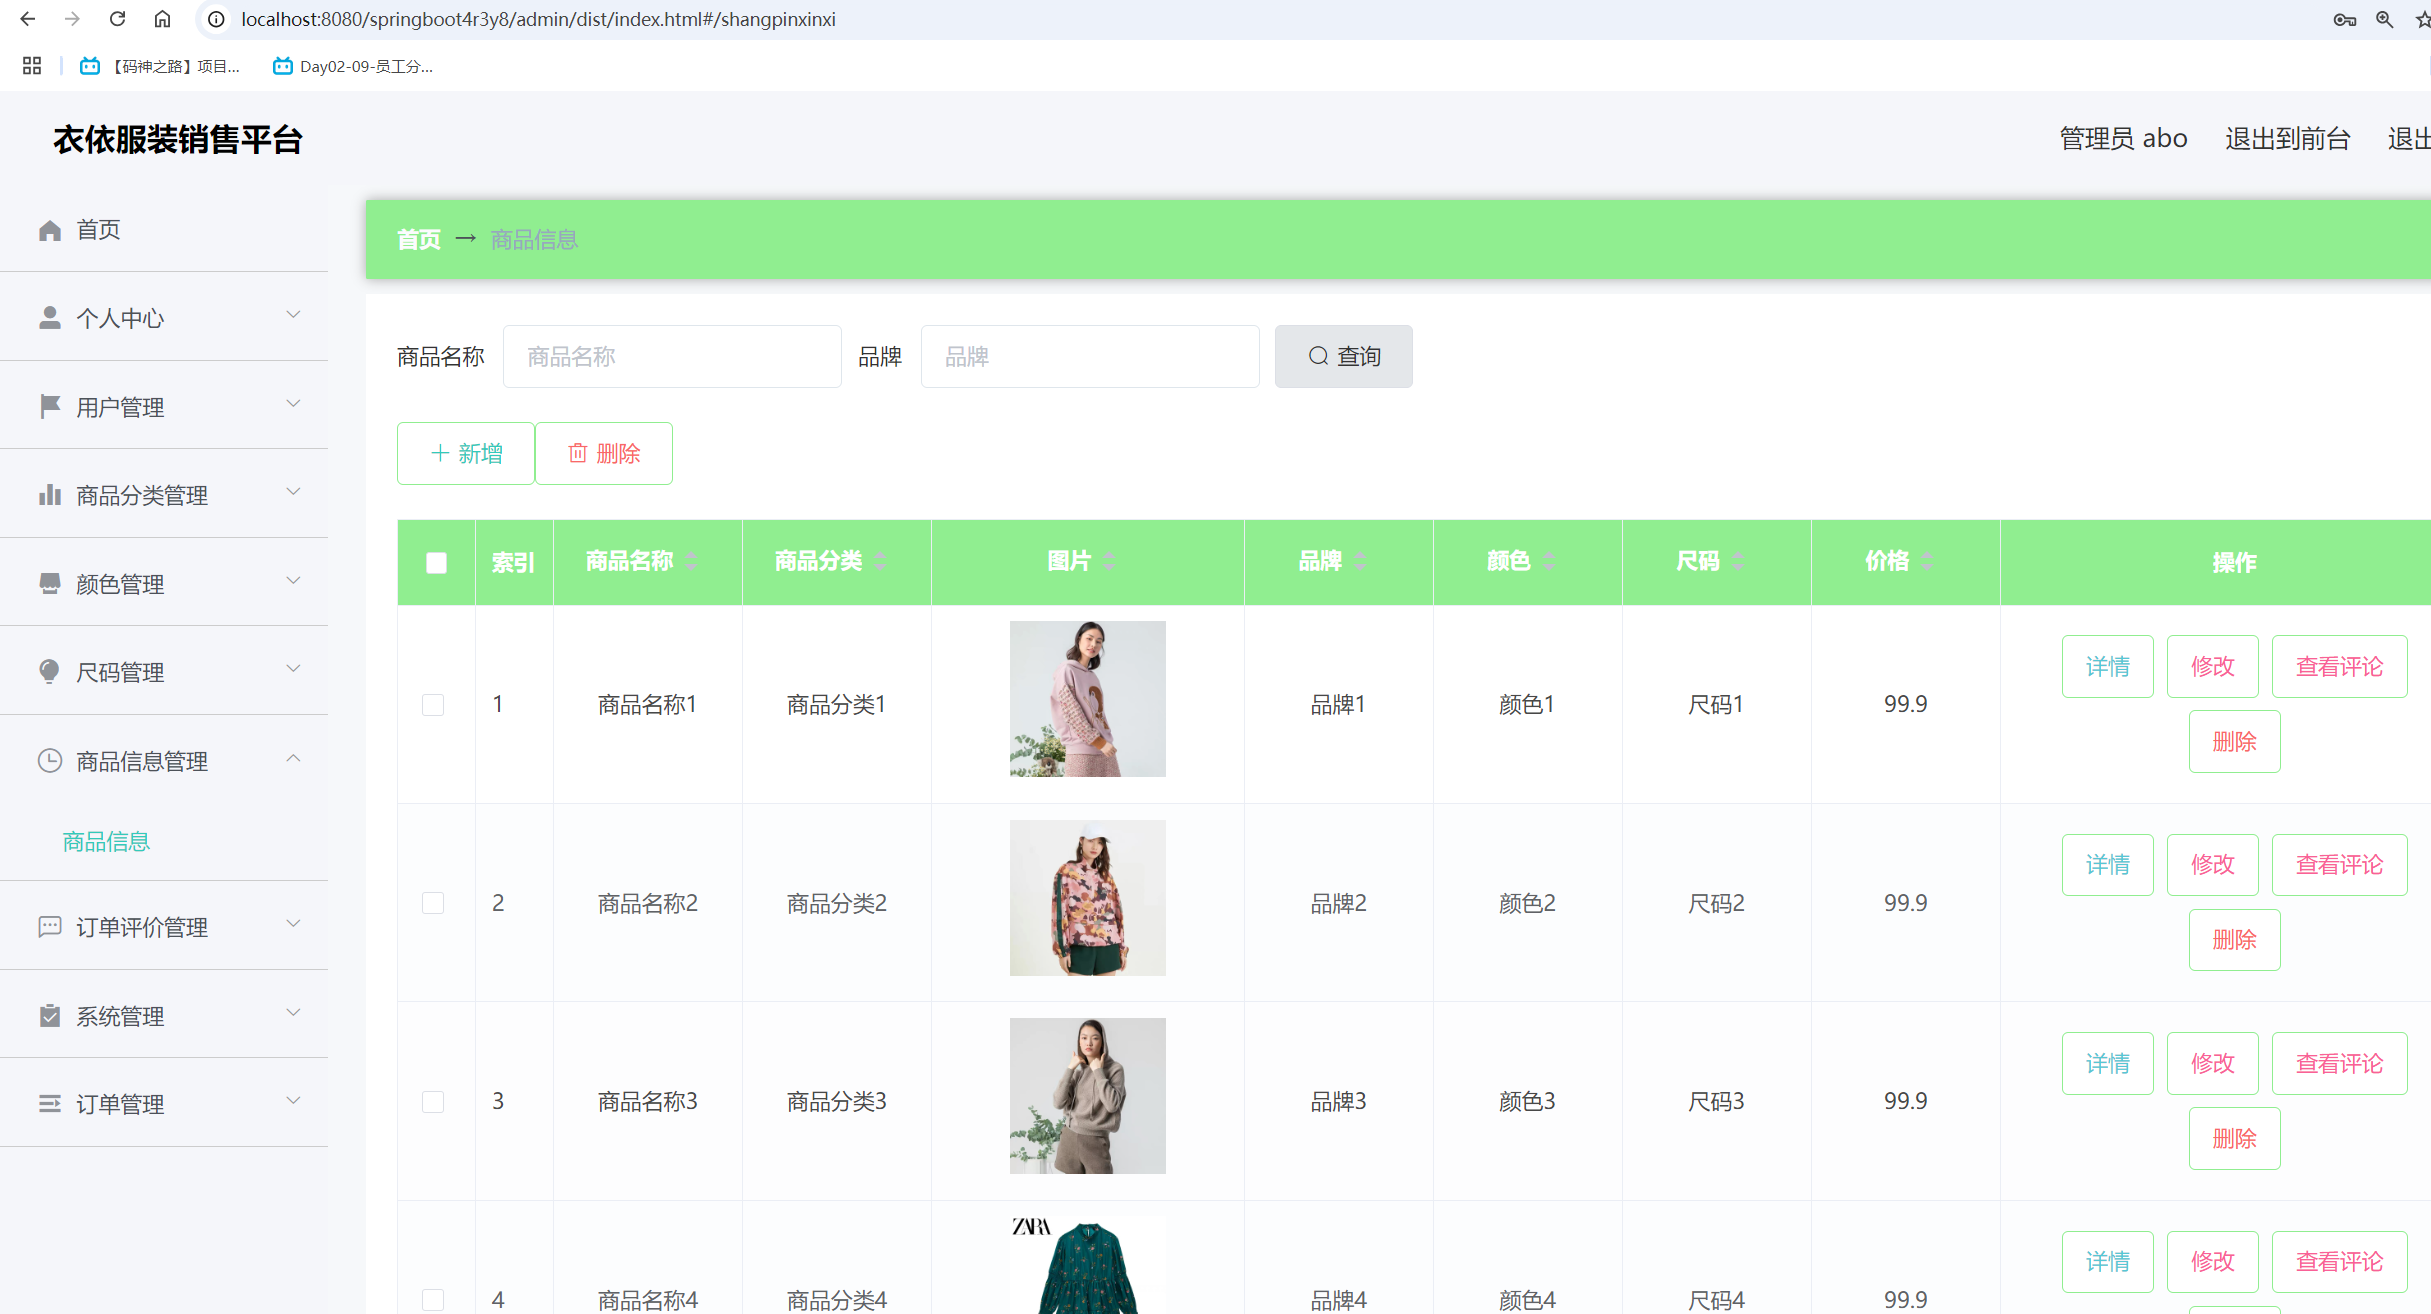The height and width of the screenshot is (1314, 2431).
Task: Collapse the 商品信息管理 section chevron
Action: click(293, 759)
